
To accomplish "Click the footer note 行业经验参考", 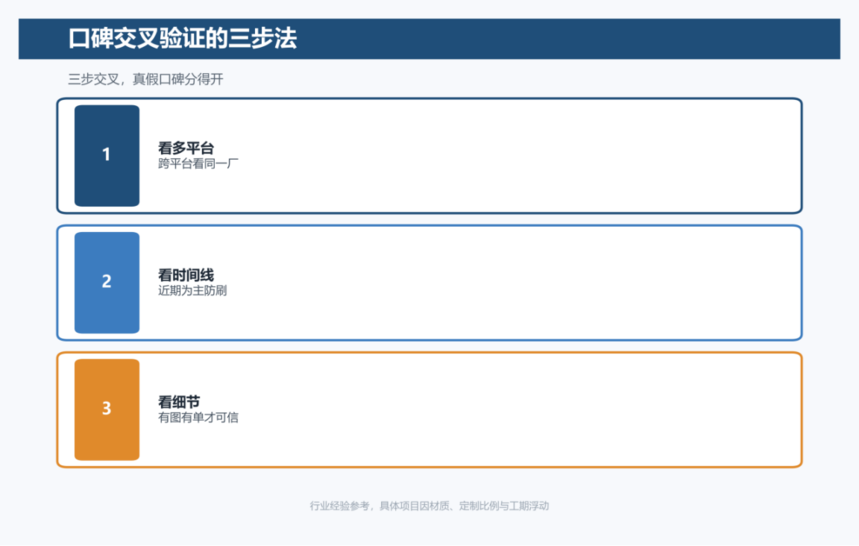I will click(x=340, y=506).
